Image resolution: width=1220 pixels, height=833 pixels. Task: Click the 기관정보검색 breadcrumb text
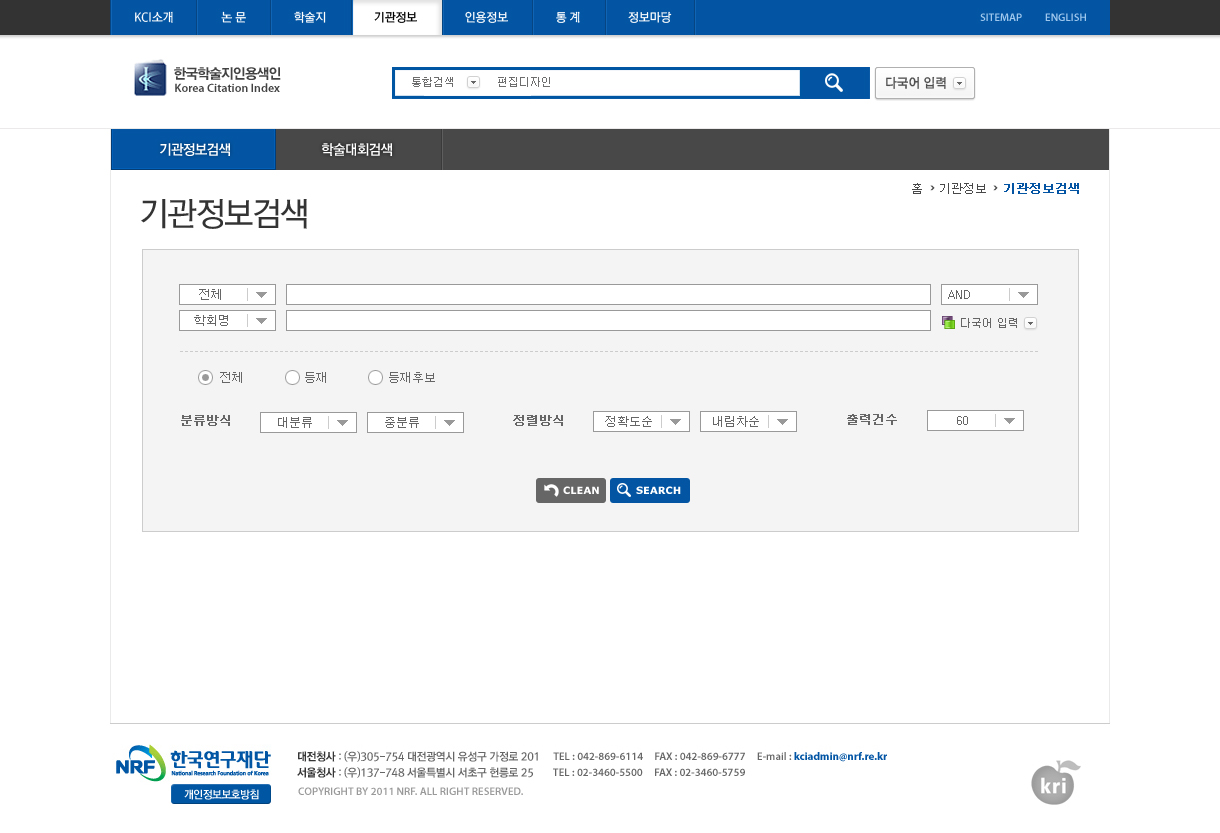pyautogui.click(x=1041, y=188)
